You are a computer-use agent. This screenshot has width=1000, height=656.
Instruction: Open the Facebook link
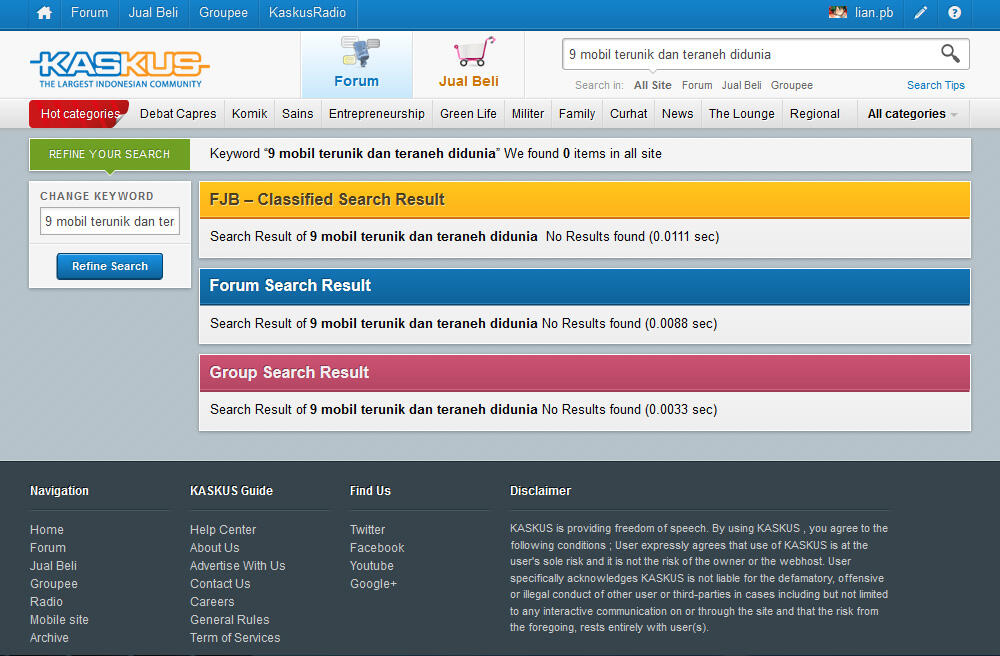[x=377, y=548]
